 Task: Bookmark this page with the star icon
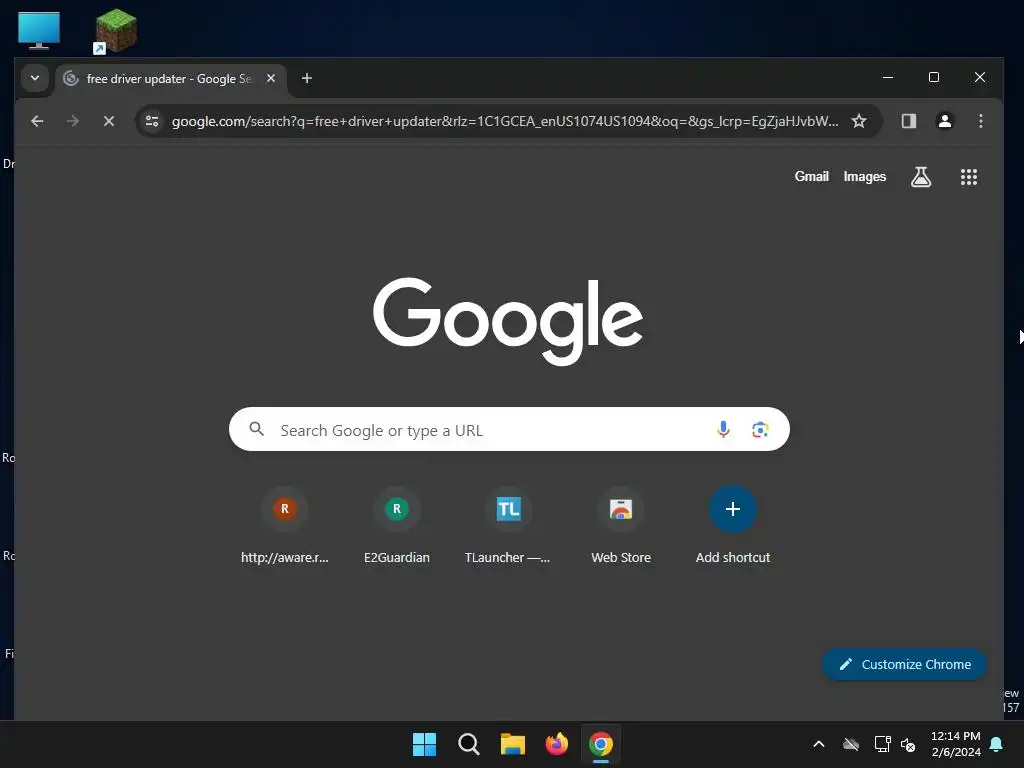859,121
